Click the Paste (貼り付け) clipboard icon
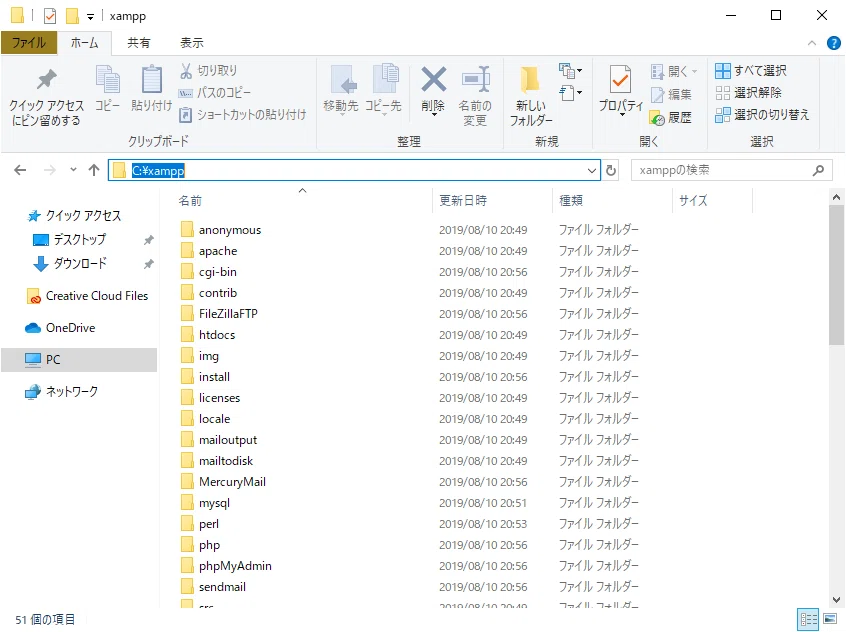The width and height of the screenshot is (846, 632). (152, 79)
